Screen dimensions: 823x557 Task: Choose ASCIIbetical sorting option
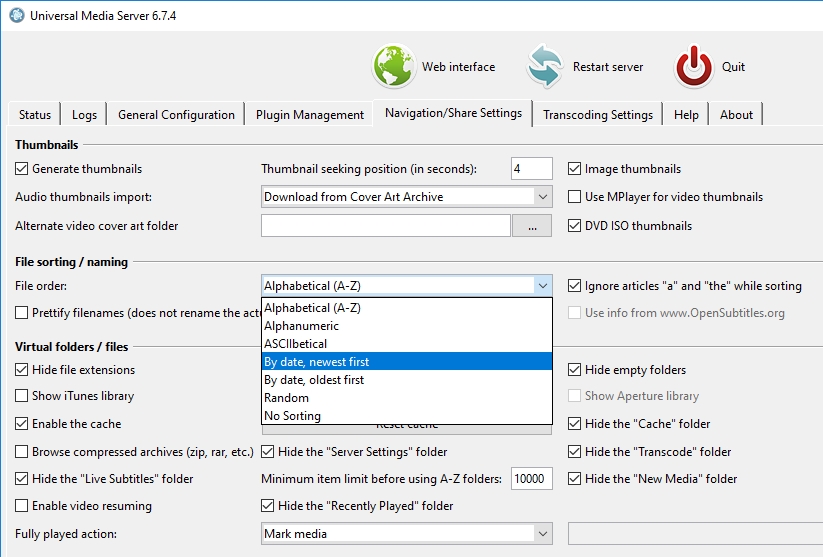click(407, 343)
